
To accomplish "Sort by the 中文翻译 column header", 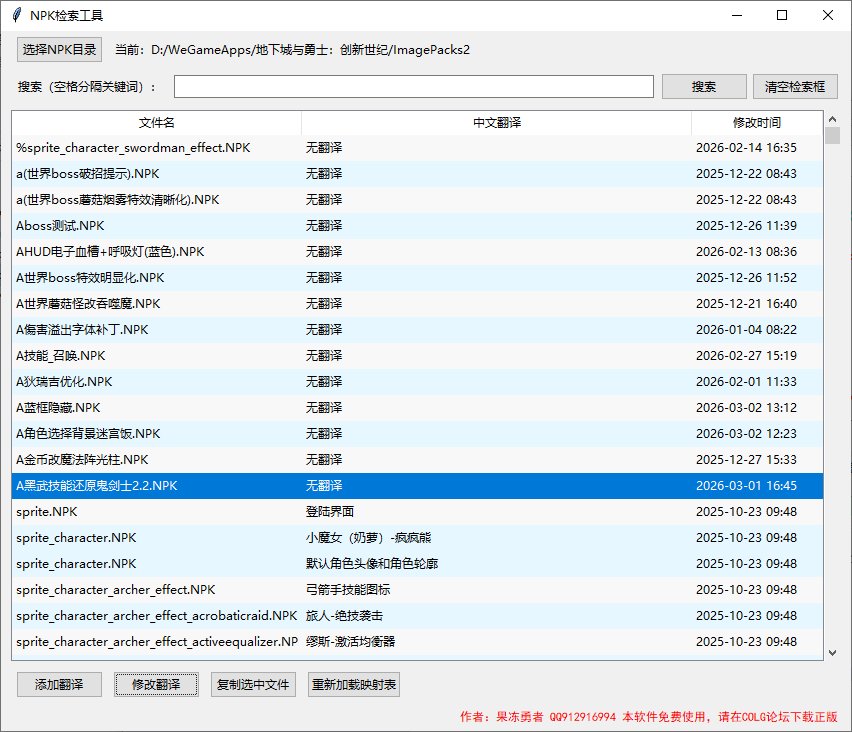I will [496, 122].
